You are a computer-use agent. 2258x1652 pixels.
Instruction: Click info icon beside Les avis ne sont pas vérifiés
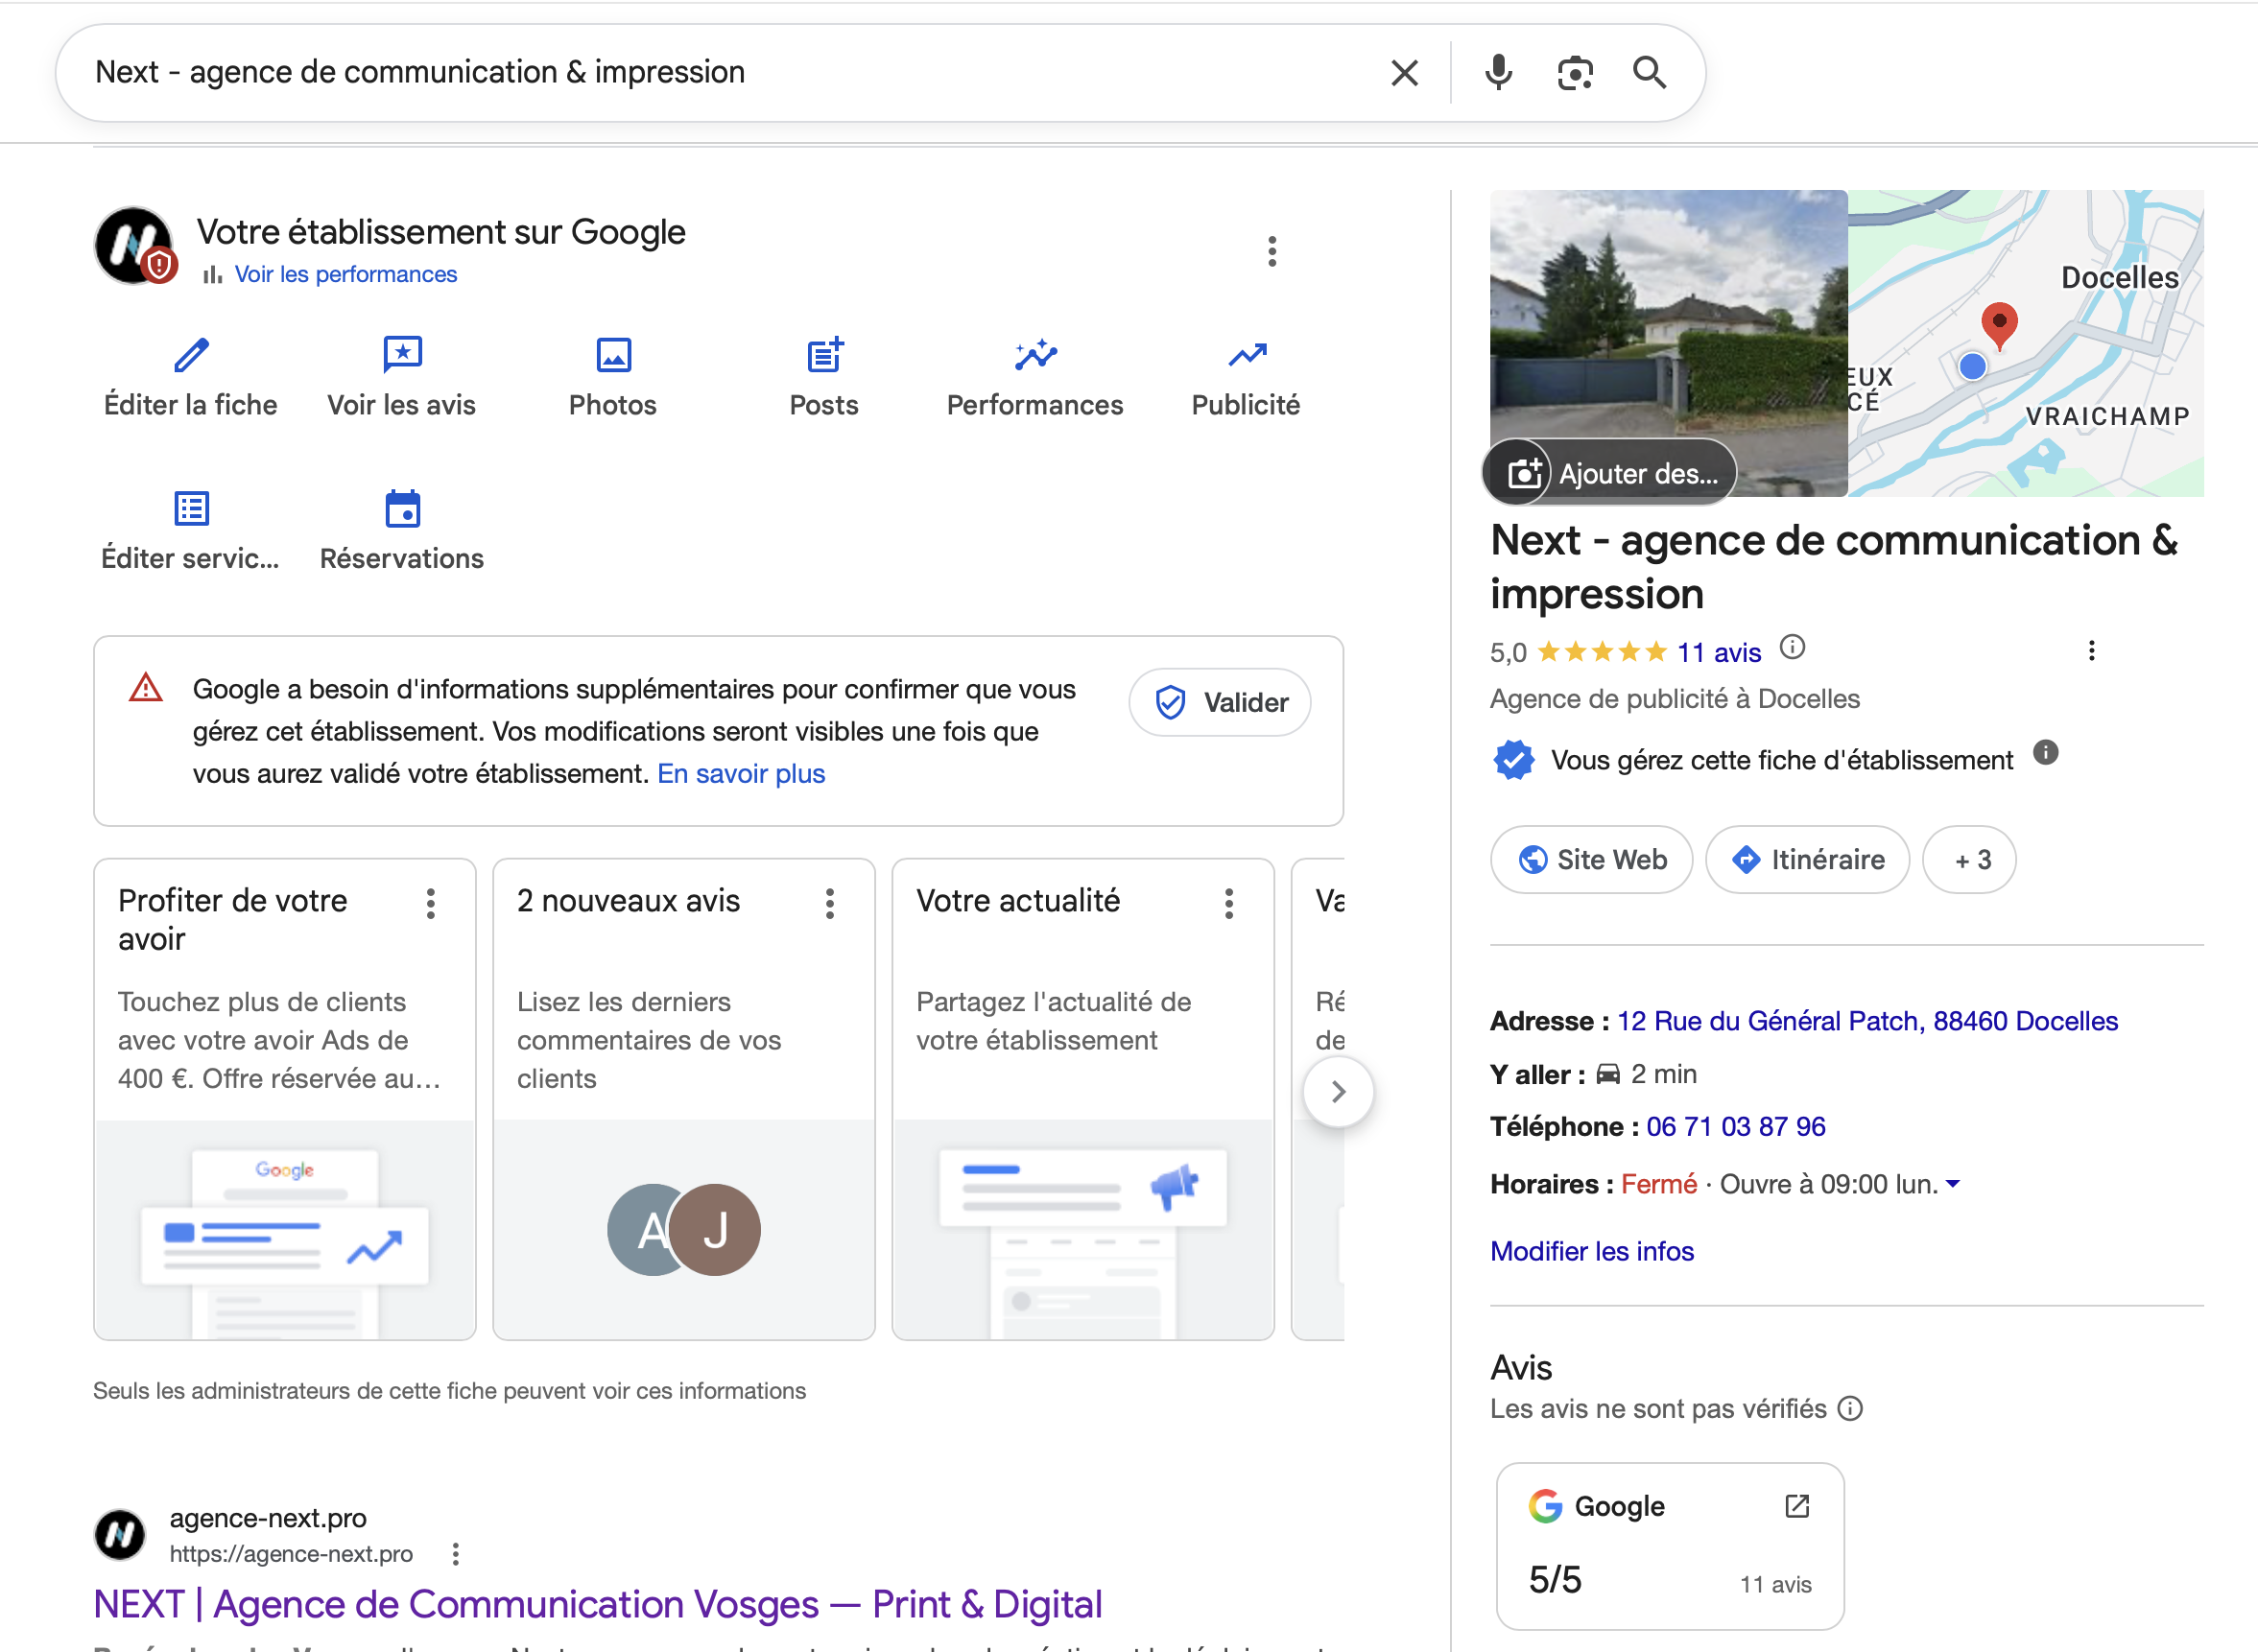point(1850,1409)
